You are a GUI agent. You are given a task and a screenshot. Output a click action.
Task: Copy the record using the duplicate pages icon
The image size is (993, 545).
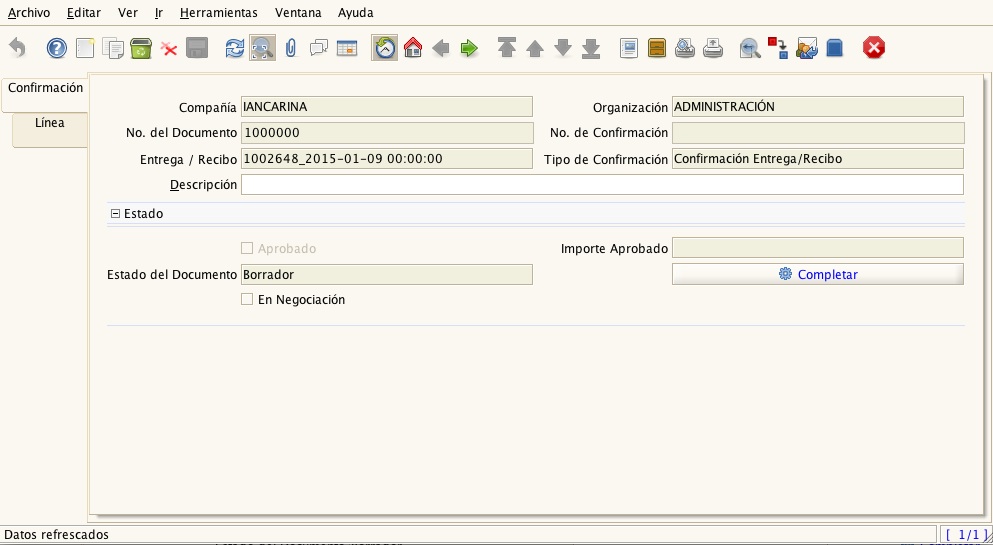(x=113, y=48)
